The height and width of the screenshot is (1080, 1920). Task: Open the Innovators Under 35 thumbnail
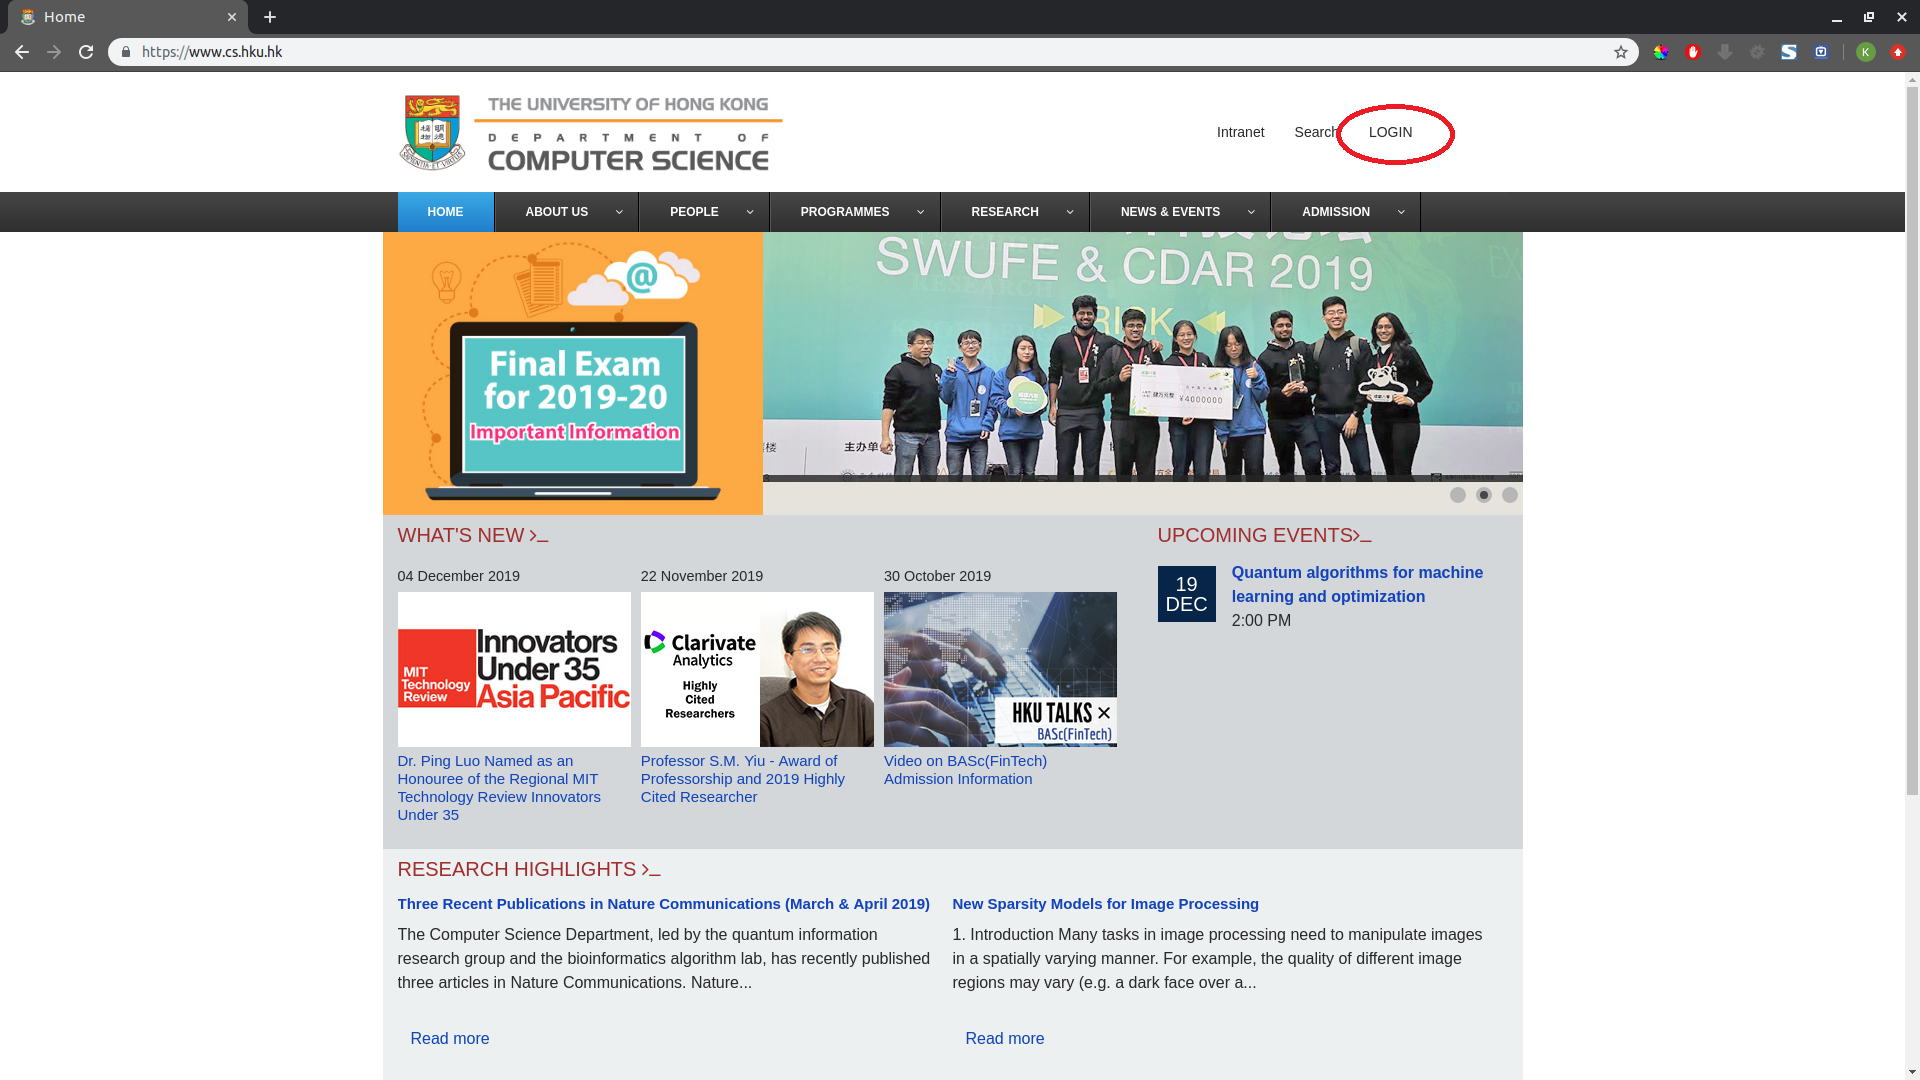coord(514,669)
